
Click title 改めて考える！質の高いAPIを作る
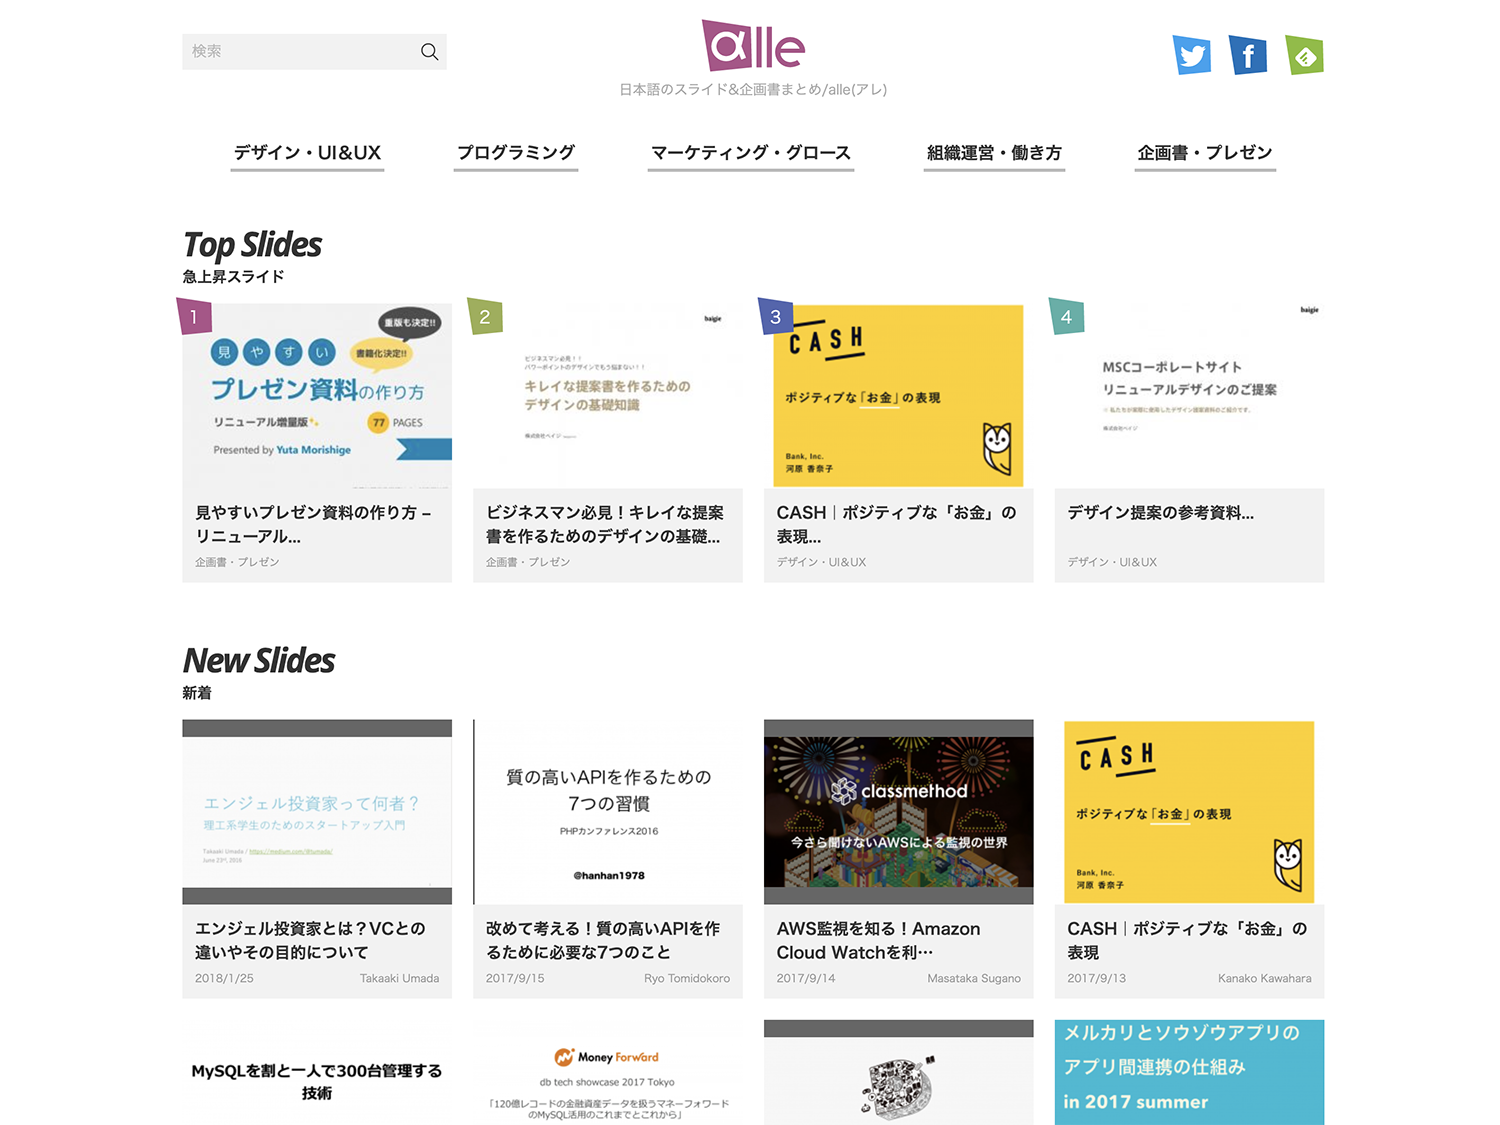pyautogui.click(x=603, y=941)
